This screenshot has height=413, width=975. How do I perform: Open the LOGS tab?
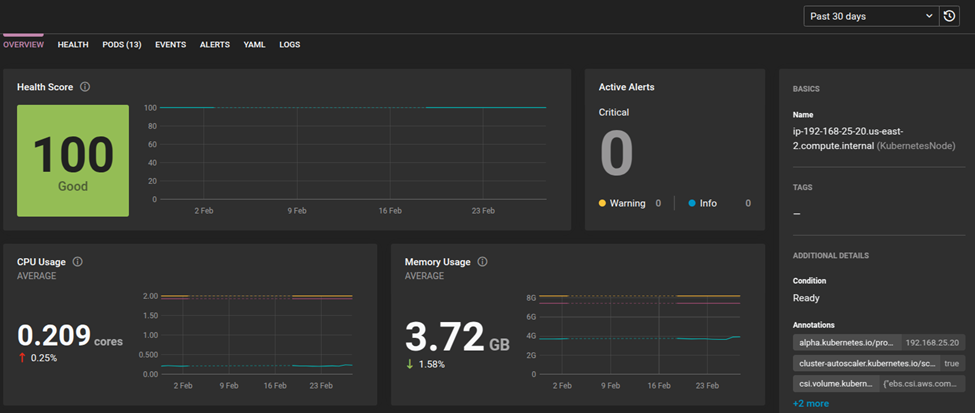point(290,45)
